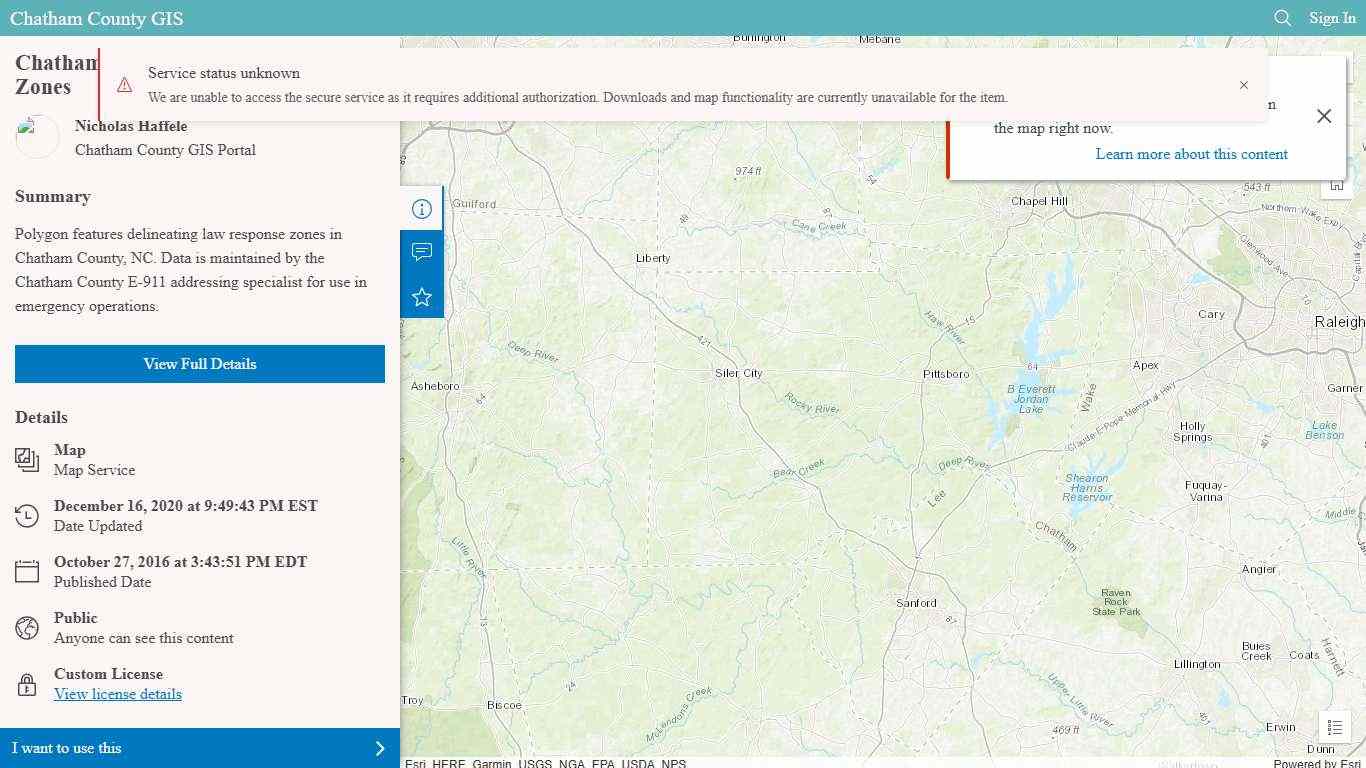This screenshot has height=768, width=1366.
Task: Click the View Full Details button
Action: click(x=199, y=363)
